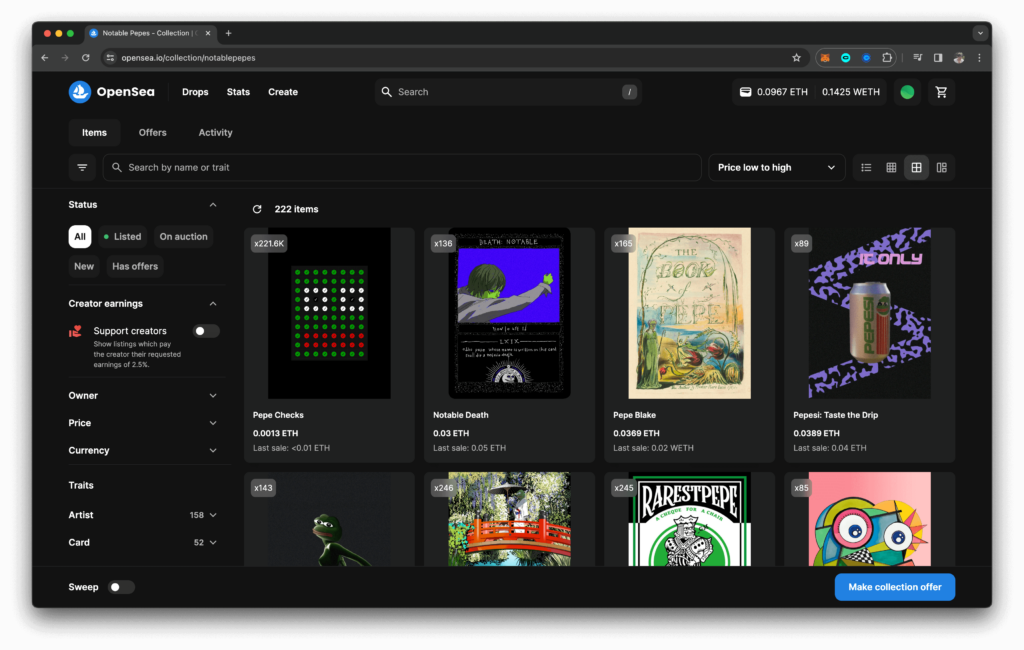Image resolution: width=1024 pixels, height=650 pixels.
Task: Bookmark this page with the star
Action: (x=796, y=57)
